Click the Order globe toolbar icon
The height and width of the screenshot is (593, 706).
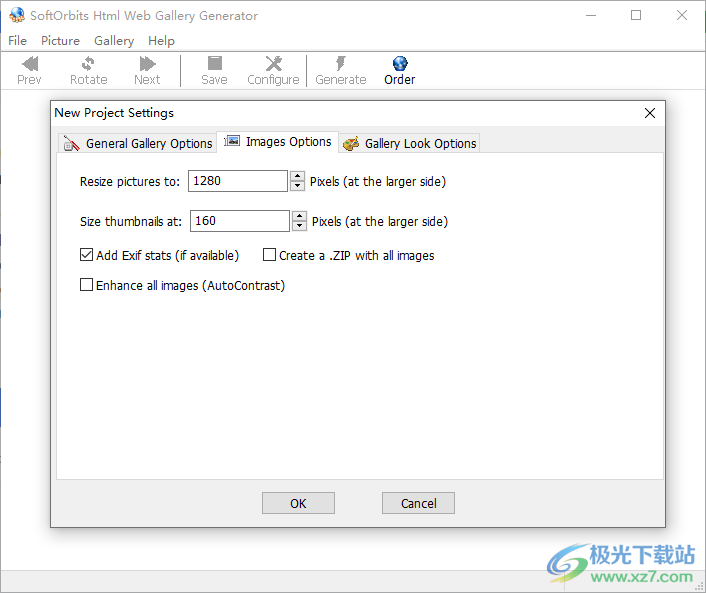[x=400, y=63]
